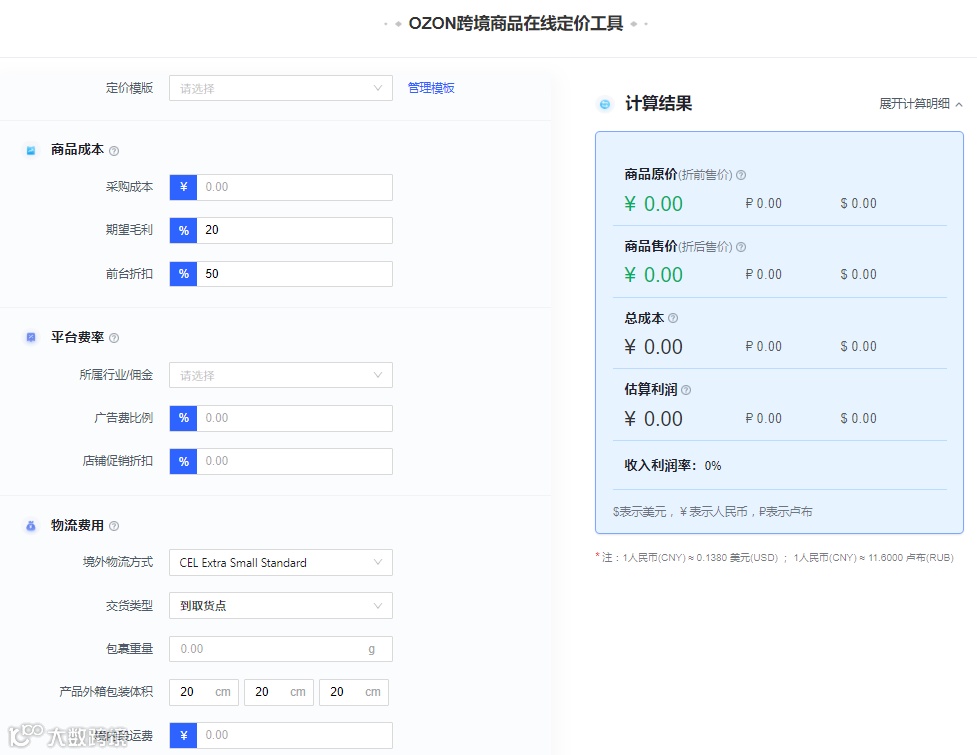Click the help icon next to 估算利润
Viewport: 977px width, 755px height.
coord(686,390)
